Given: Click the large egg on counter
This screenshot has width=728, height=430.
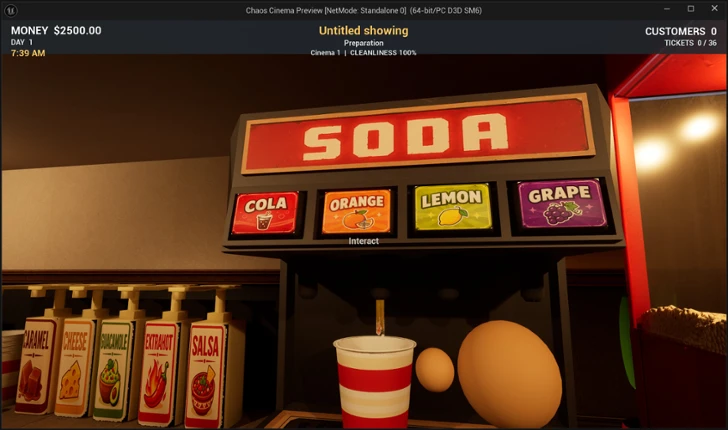Looking at the screenshot, I should coord(509,374).
